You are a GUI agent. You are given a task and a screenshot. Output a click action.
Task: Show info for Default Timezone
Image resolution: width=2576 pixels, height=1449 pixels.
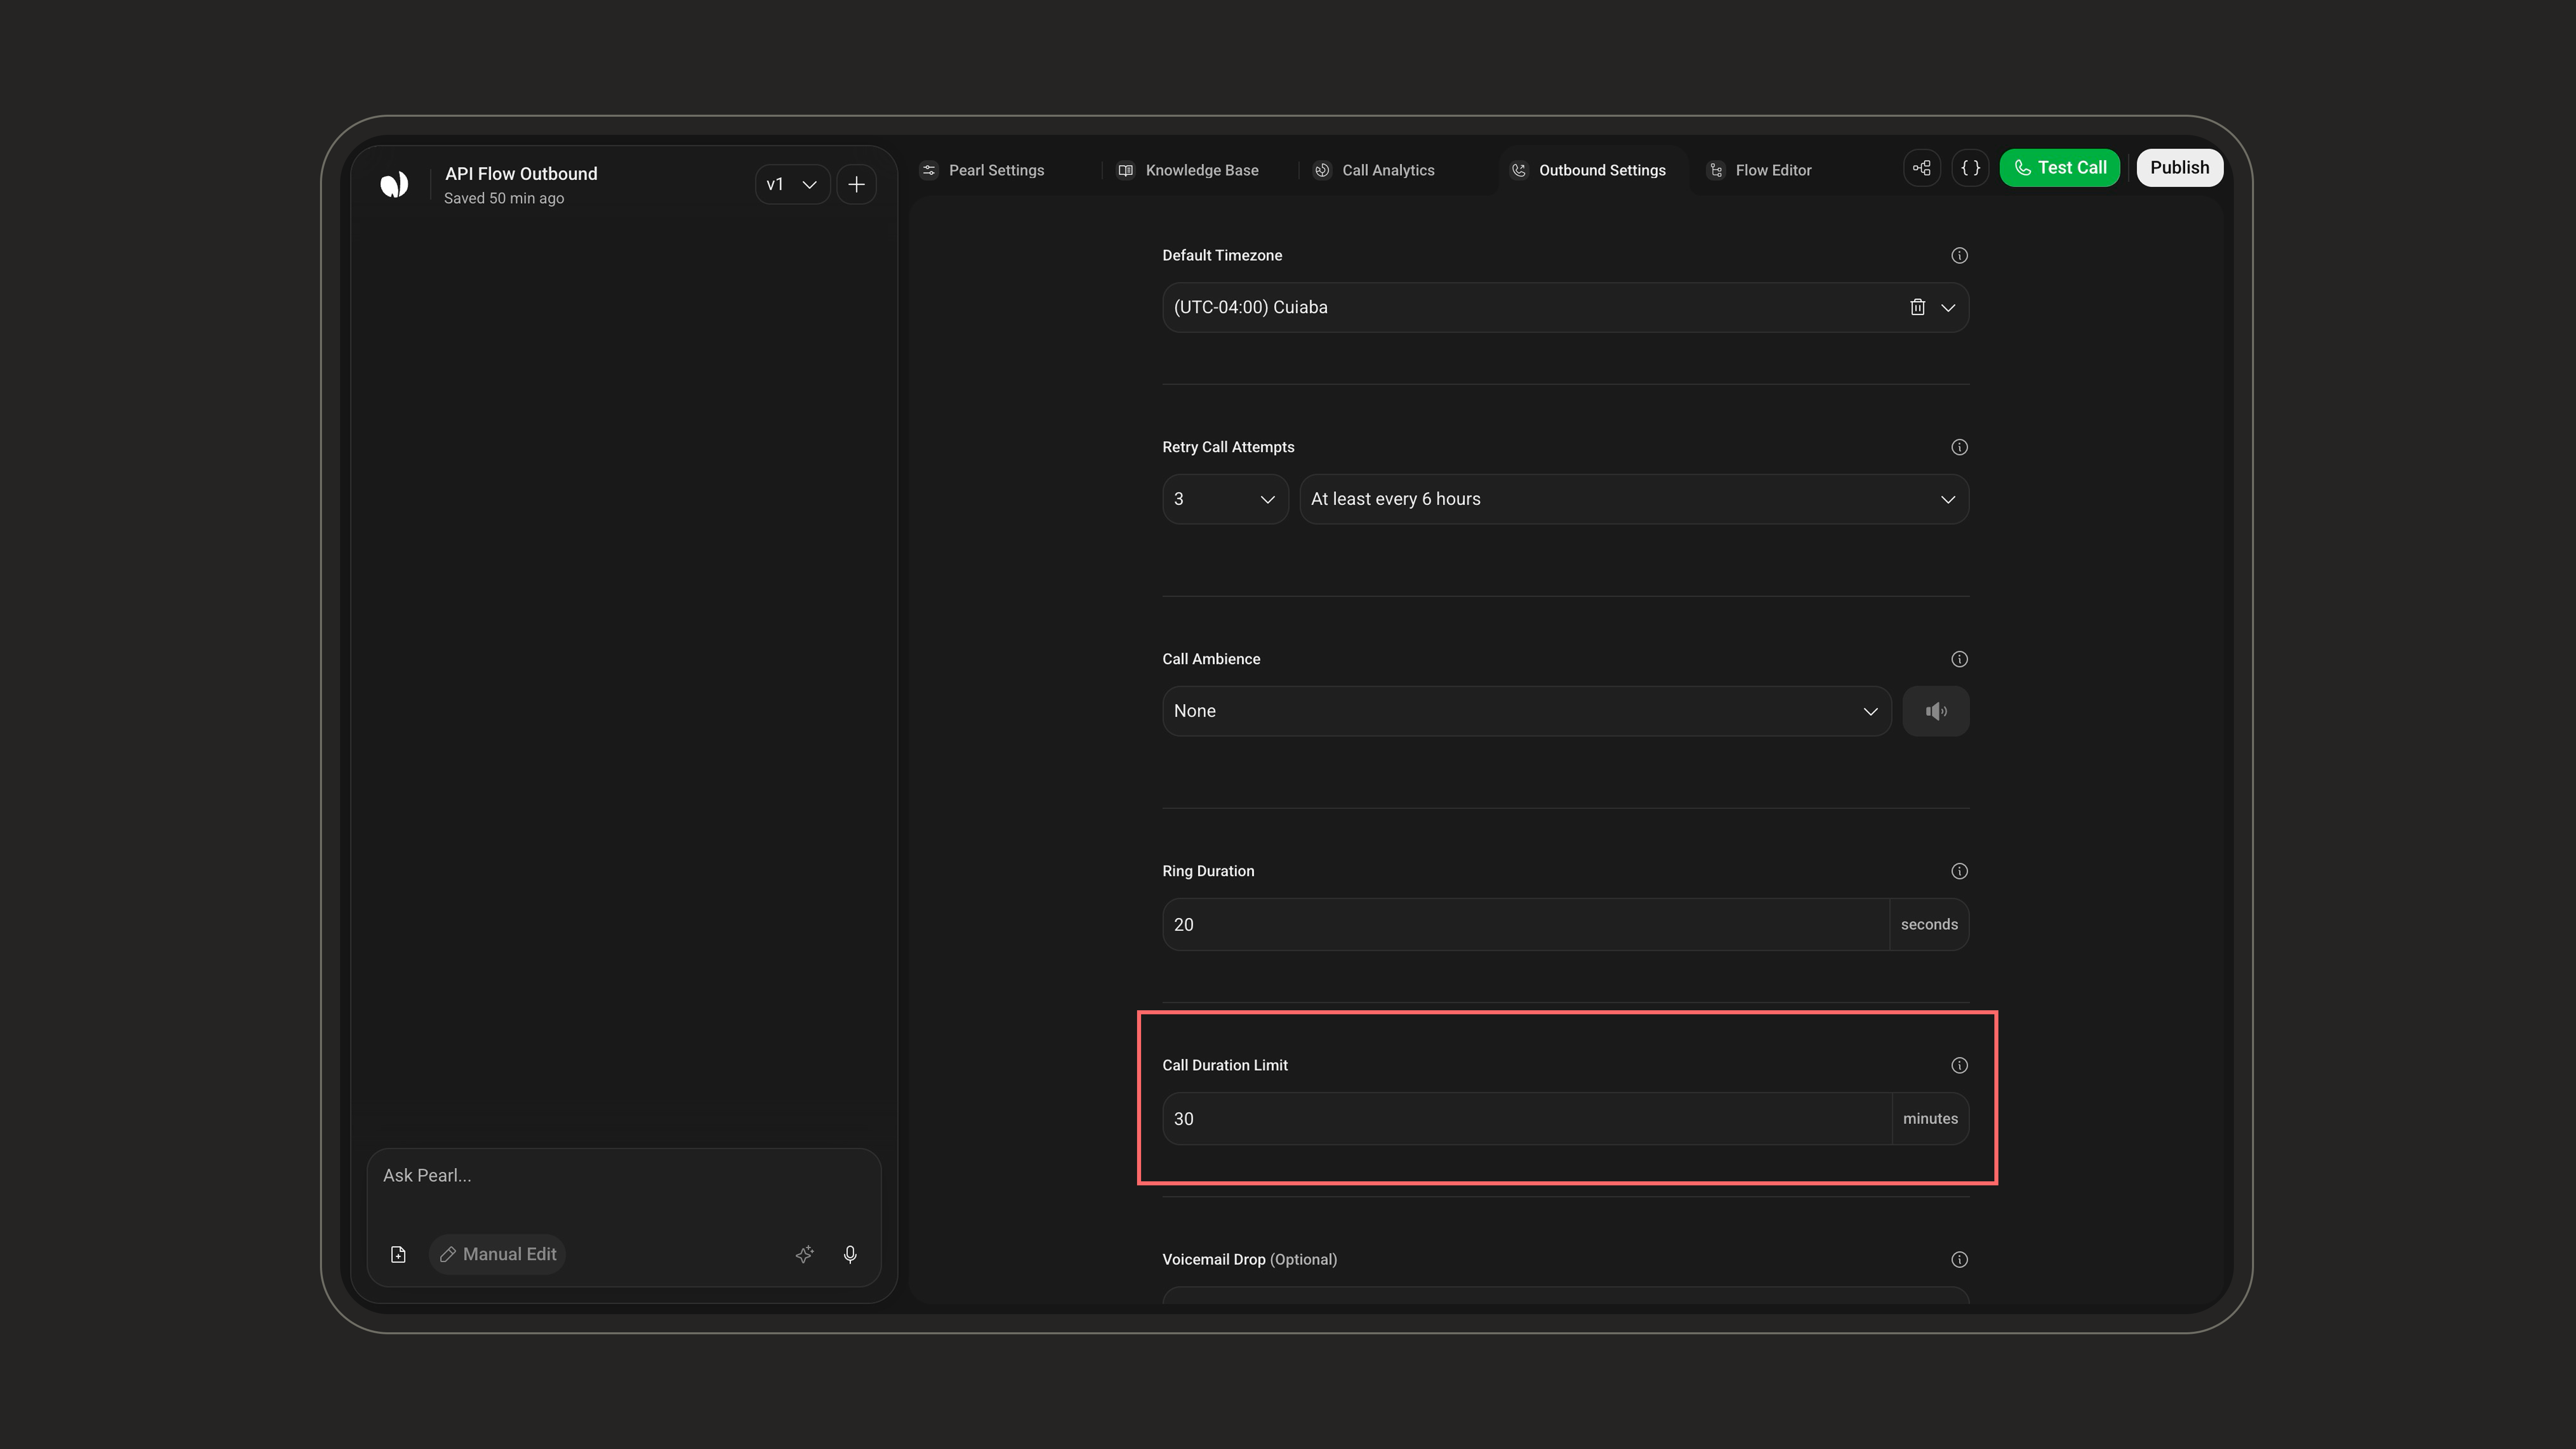pyautogui.click(x=1959, y=256)
